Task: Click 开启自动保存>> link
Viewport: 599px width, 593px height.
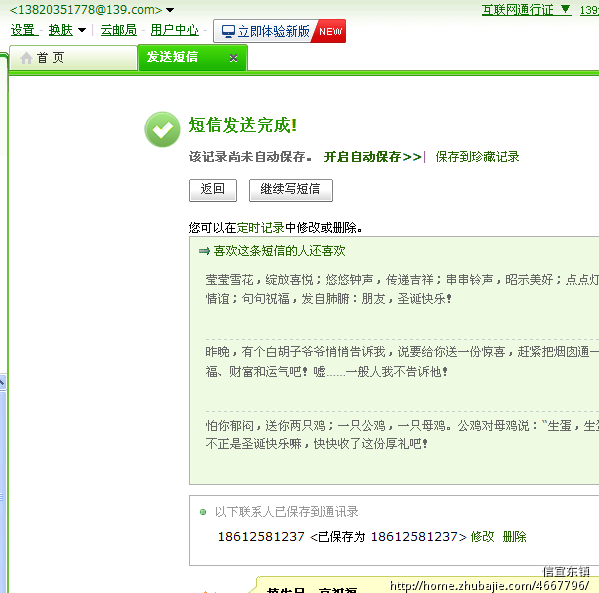Action: [372, 157]
